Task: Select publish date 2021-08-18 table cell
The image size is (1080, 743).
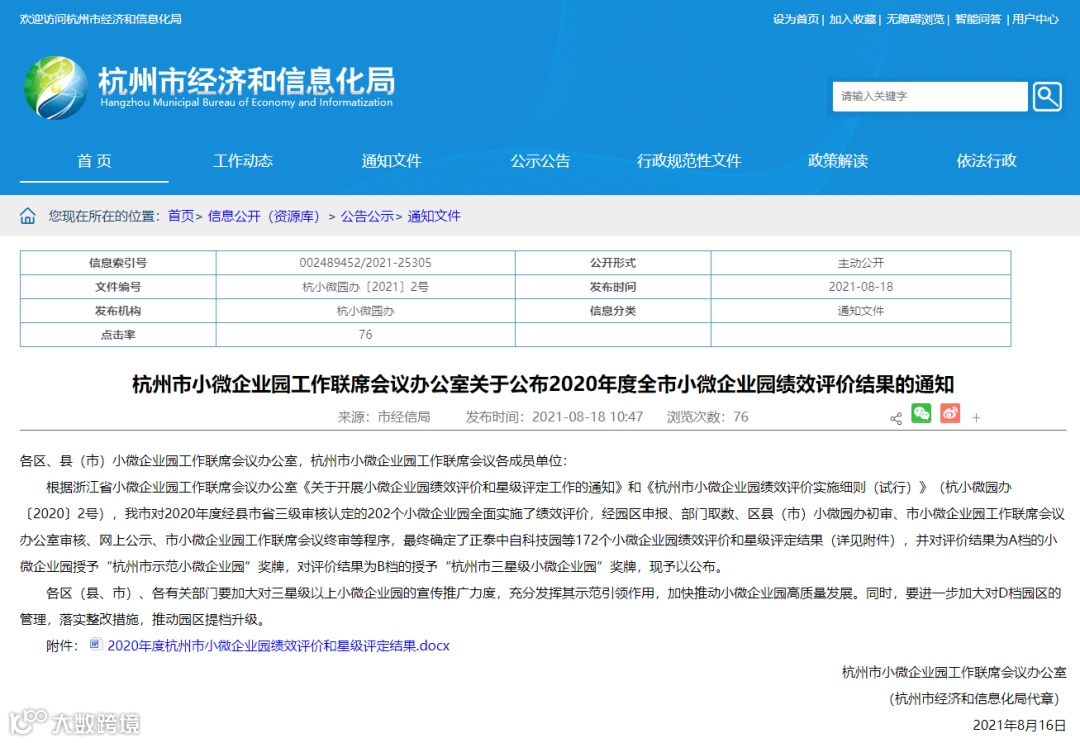Action: click(x=860, y=286)
